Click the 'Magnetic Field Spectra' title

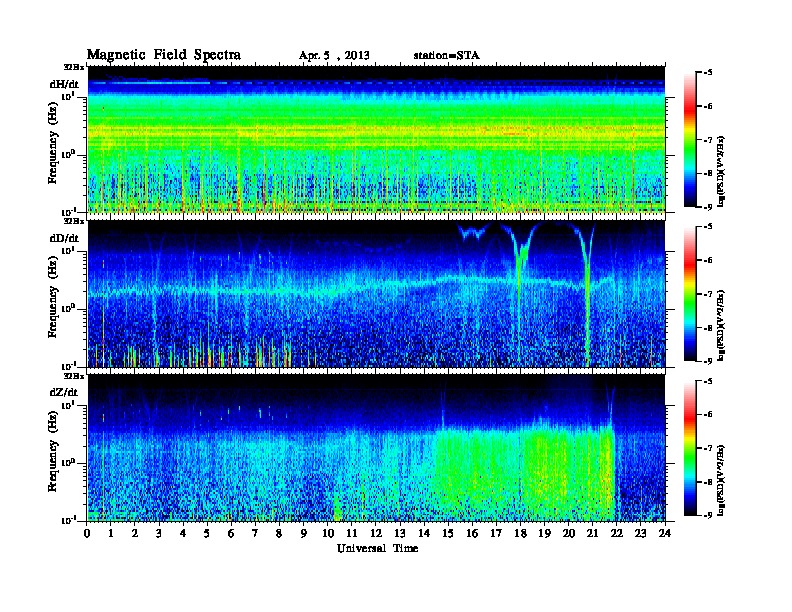pyautogui.click(x=163, y=55)
